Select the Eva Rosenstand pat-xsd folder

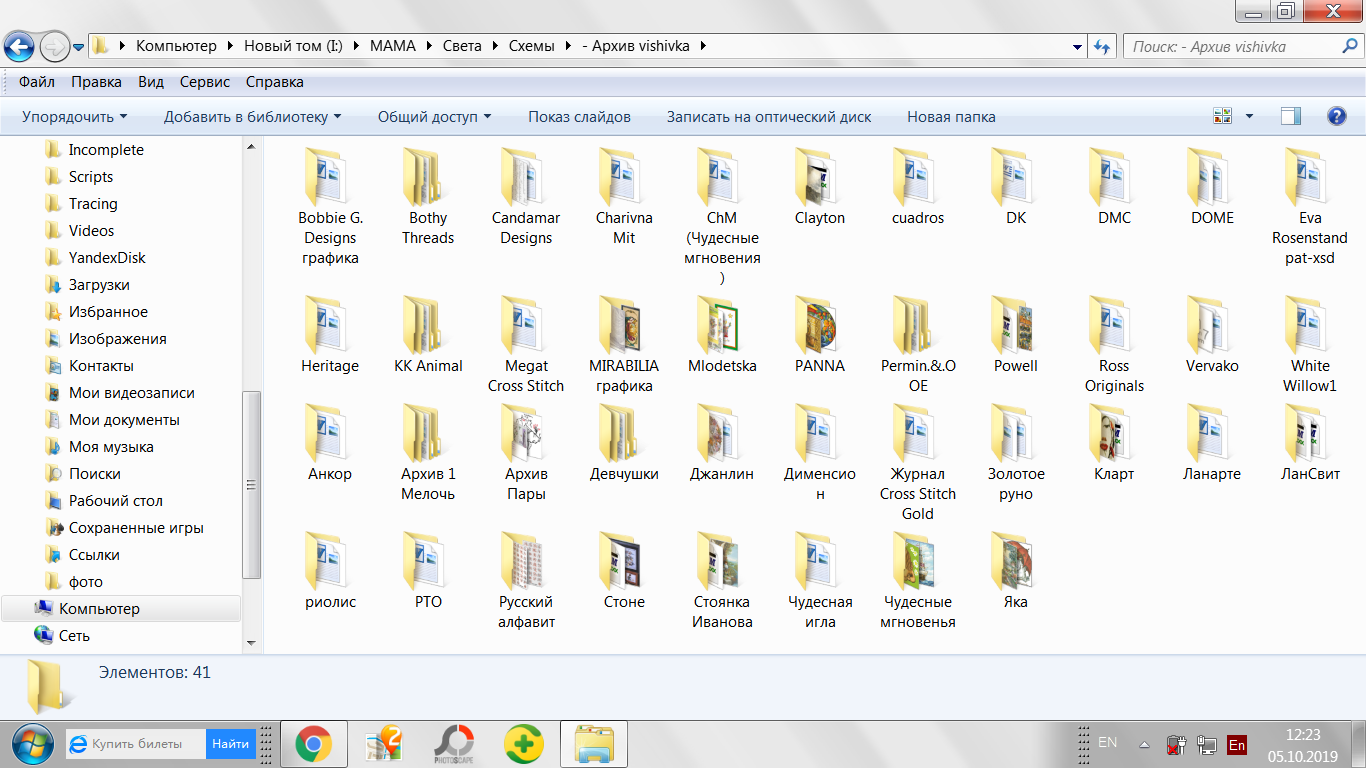click(1310, 208)
